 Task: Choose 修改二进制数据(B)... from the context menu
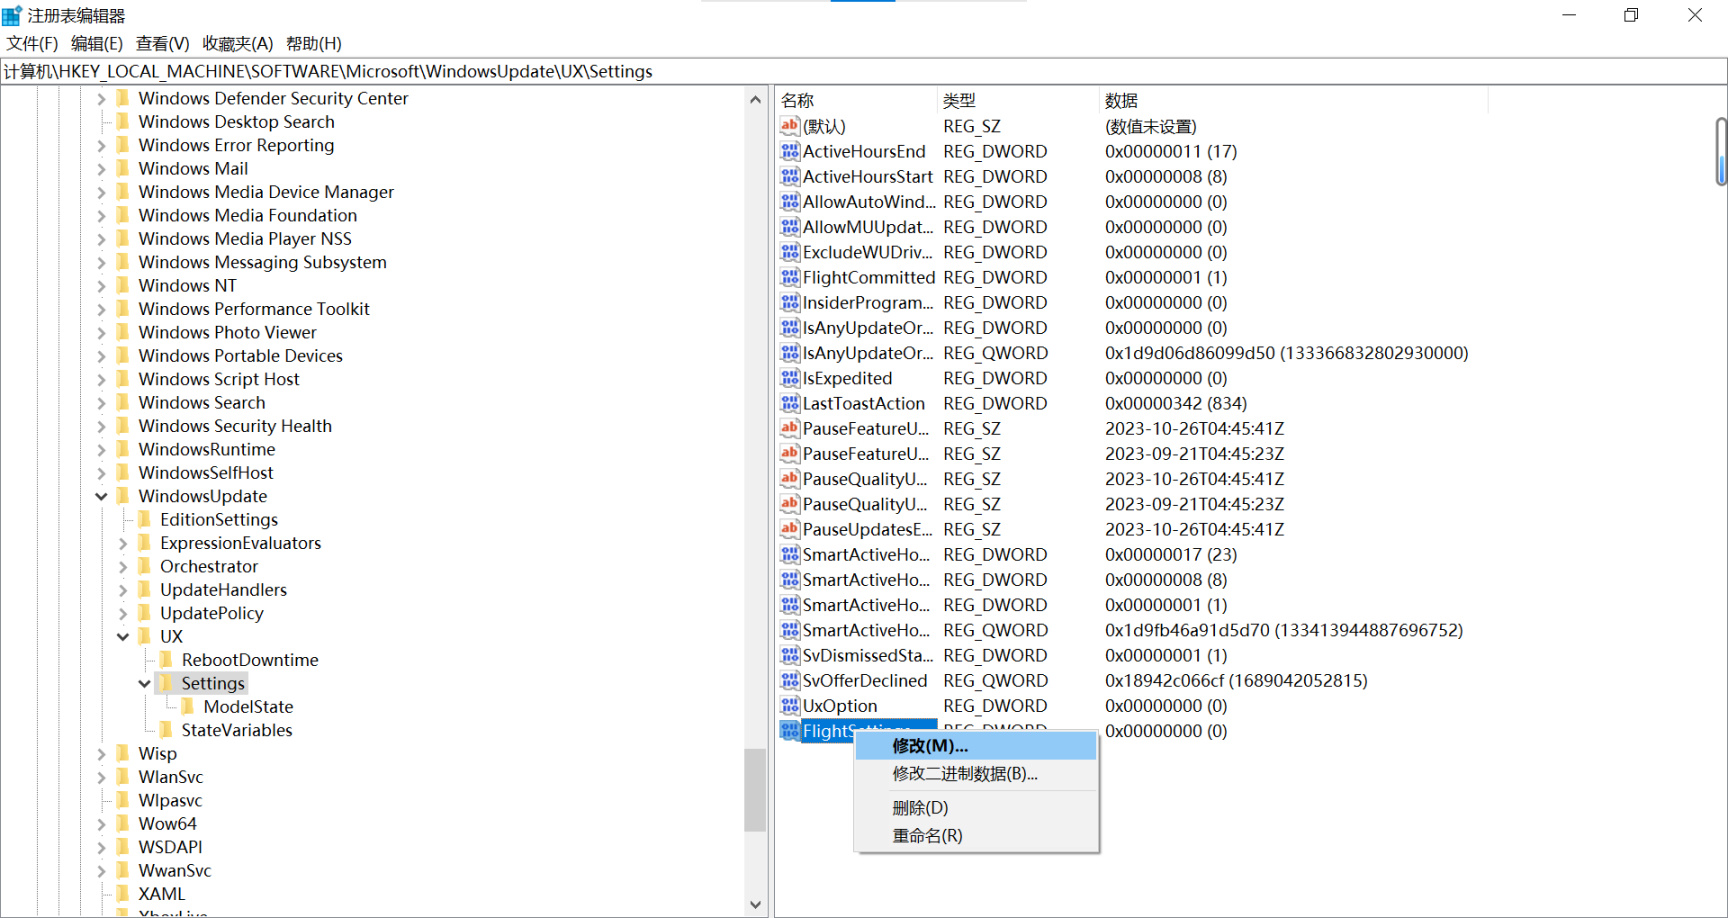click(976, 774)
